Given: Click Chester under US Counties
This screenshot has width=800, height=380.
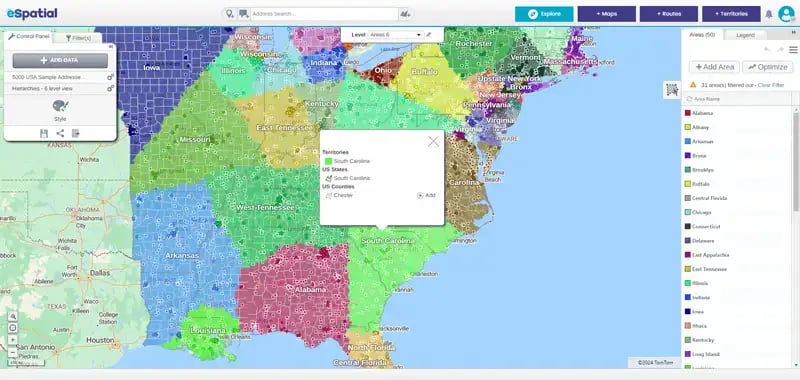Looking at the screenshot, I should click(x=343, y=195).
